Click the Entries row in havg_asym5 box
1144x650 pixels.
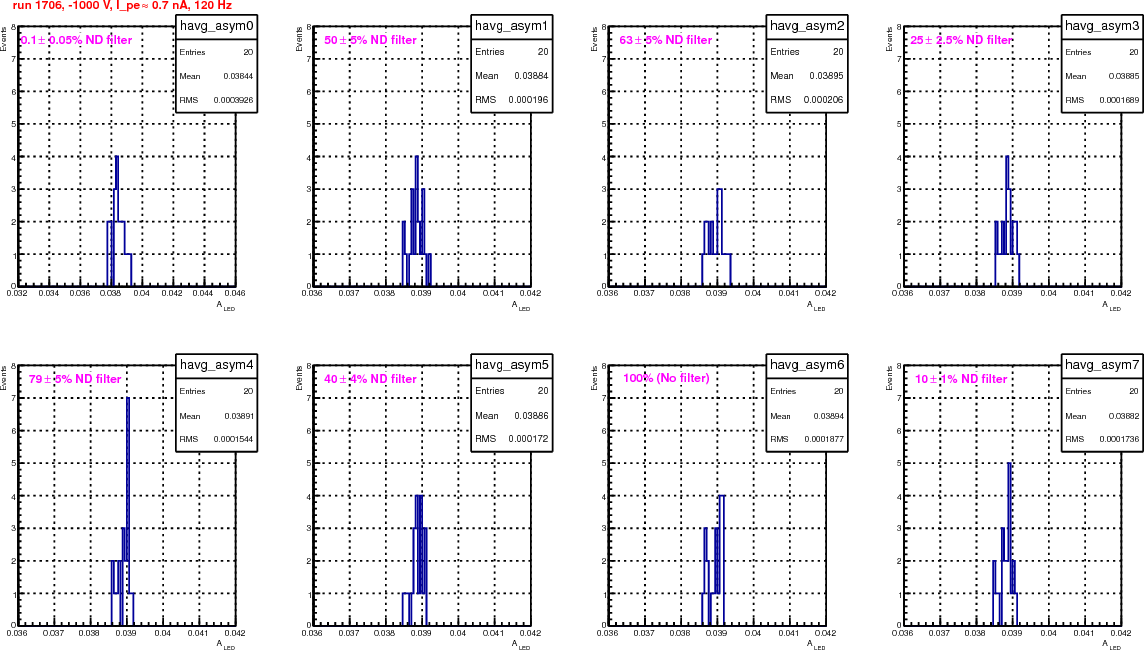point(511,391)
